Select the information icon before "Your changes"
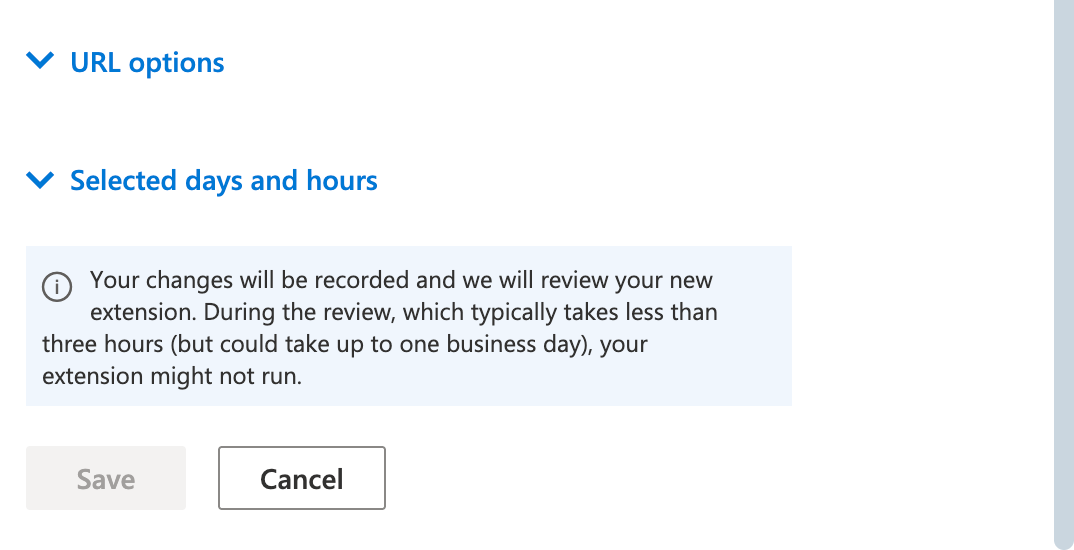The image size is (1074, 550). pos(57,287)
